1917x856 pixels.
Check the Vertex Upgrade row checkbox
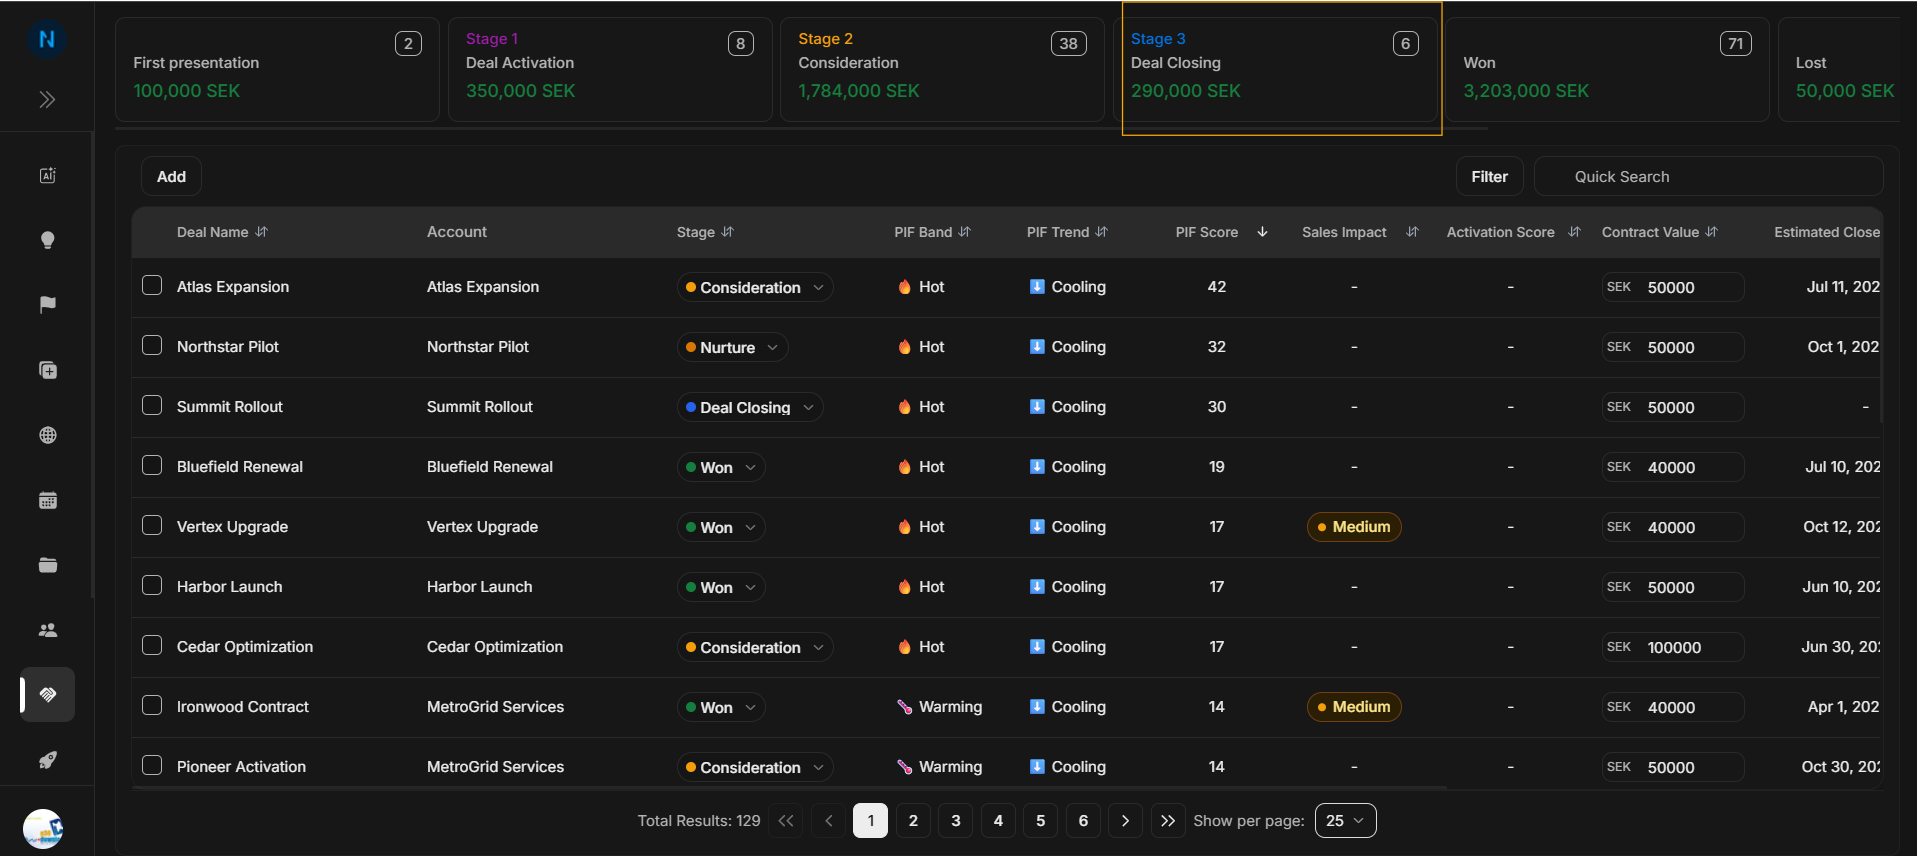[x=152, y=526]
